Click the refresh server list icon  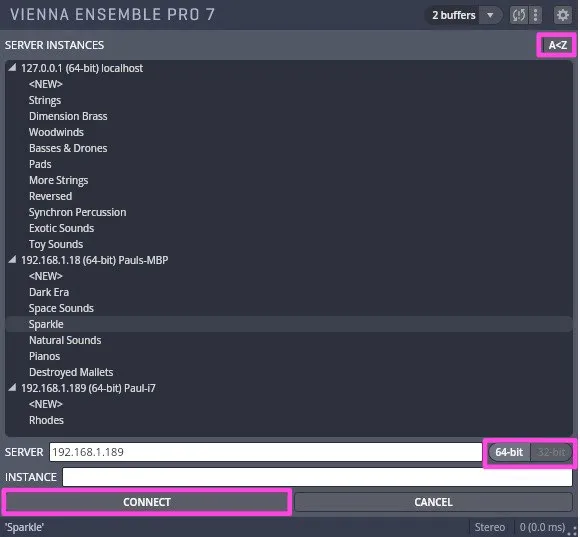518,15
